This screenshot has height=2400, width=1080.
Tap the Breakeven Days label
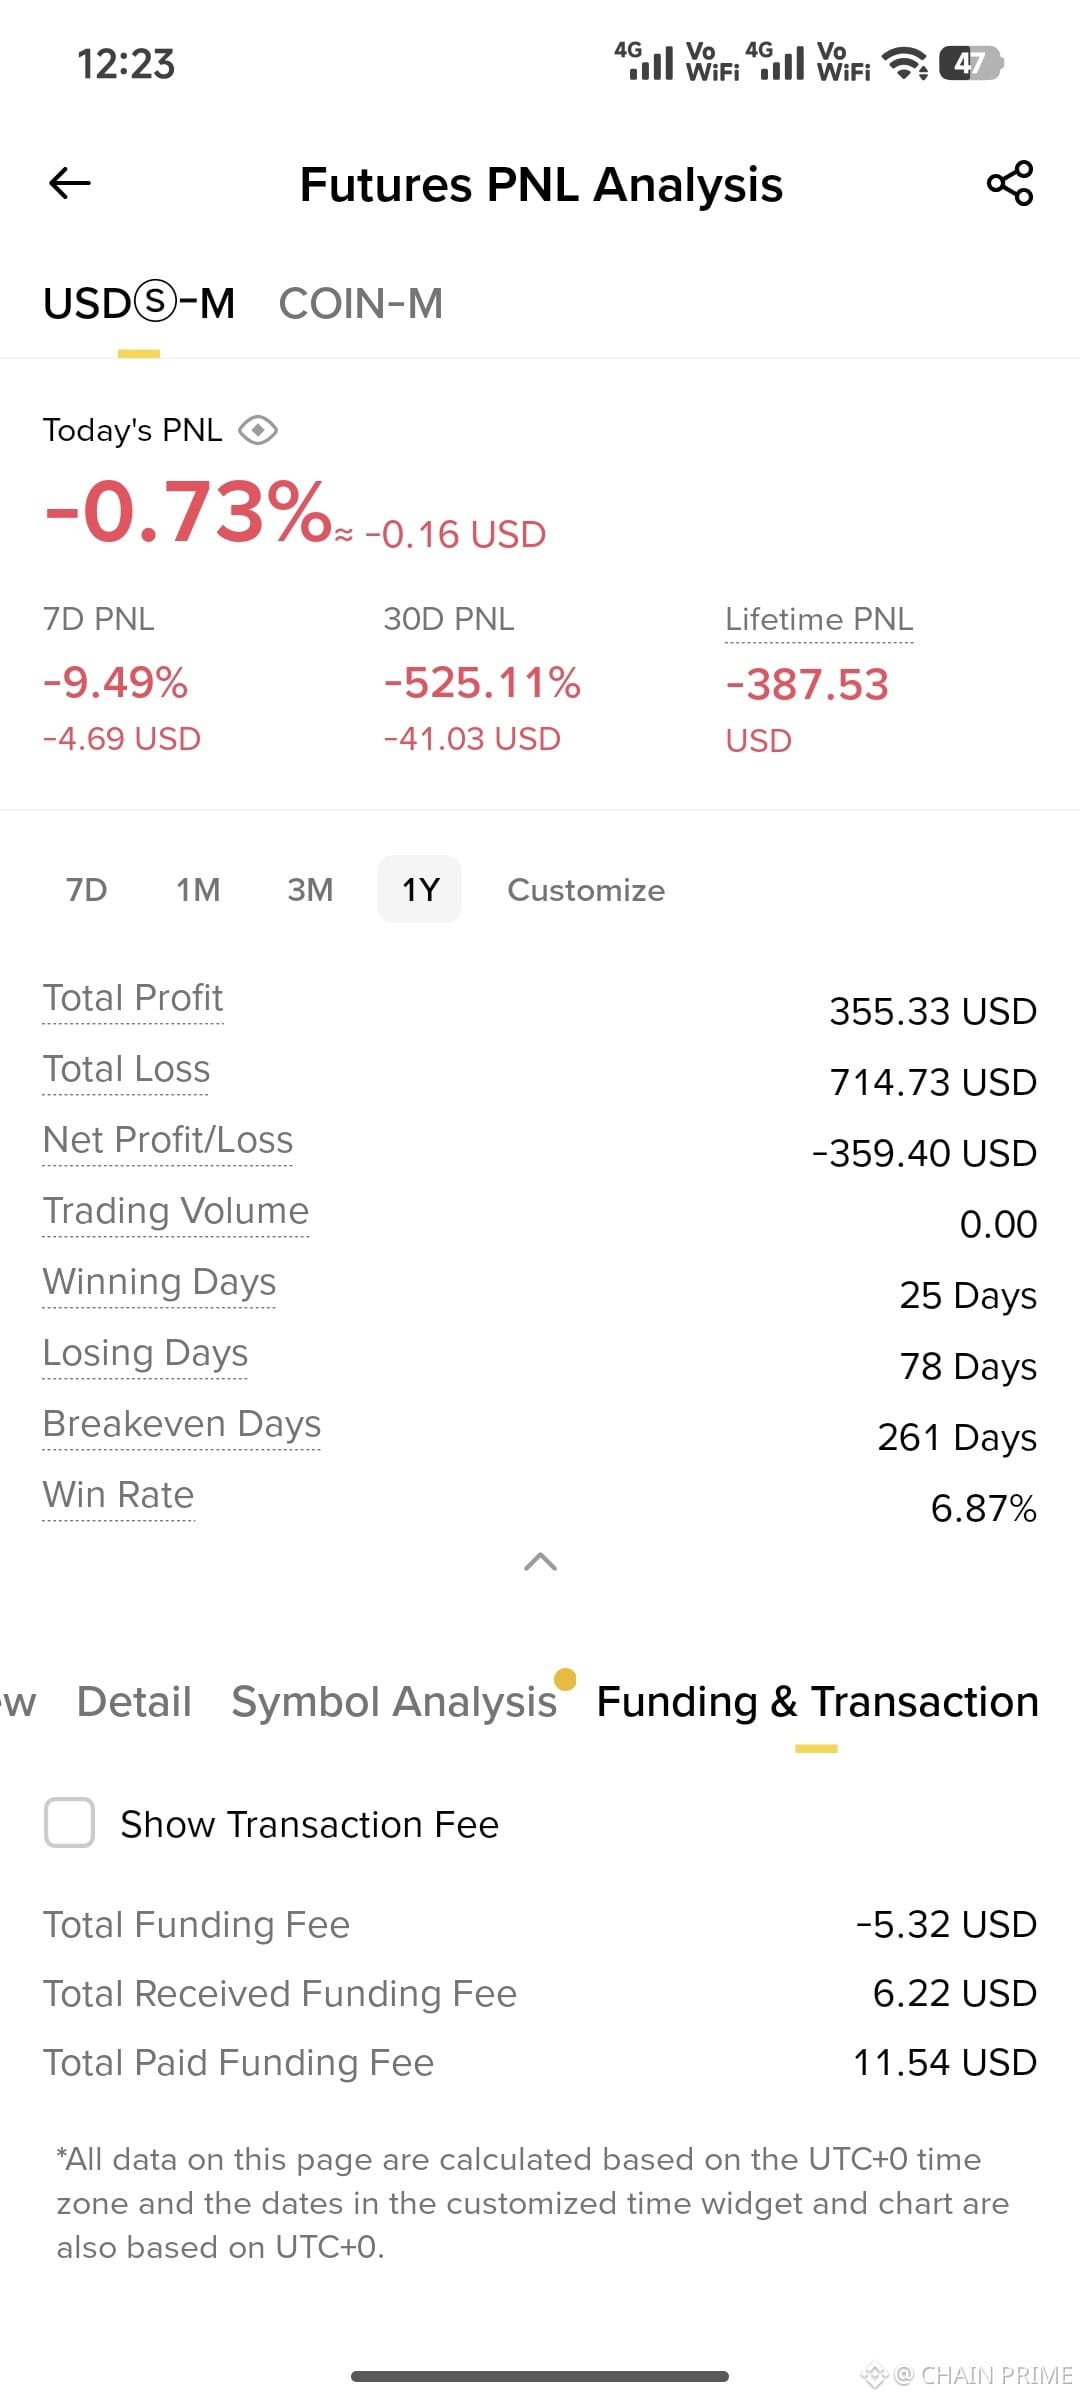182,1423
